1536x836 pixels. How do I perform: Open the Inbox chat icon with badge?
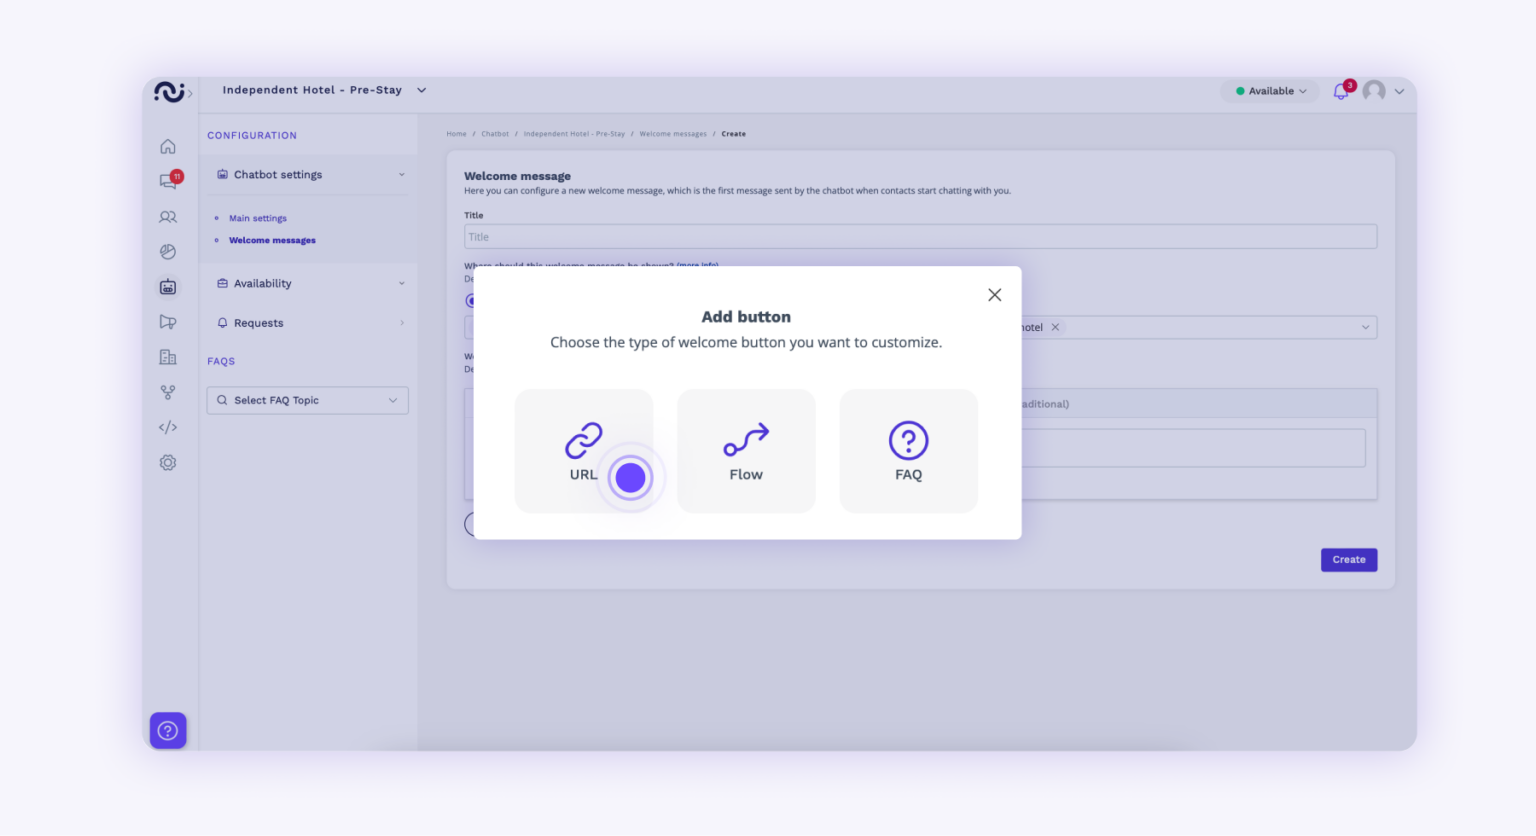pyautogui.click(x=167, y=181)
